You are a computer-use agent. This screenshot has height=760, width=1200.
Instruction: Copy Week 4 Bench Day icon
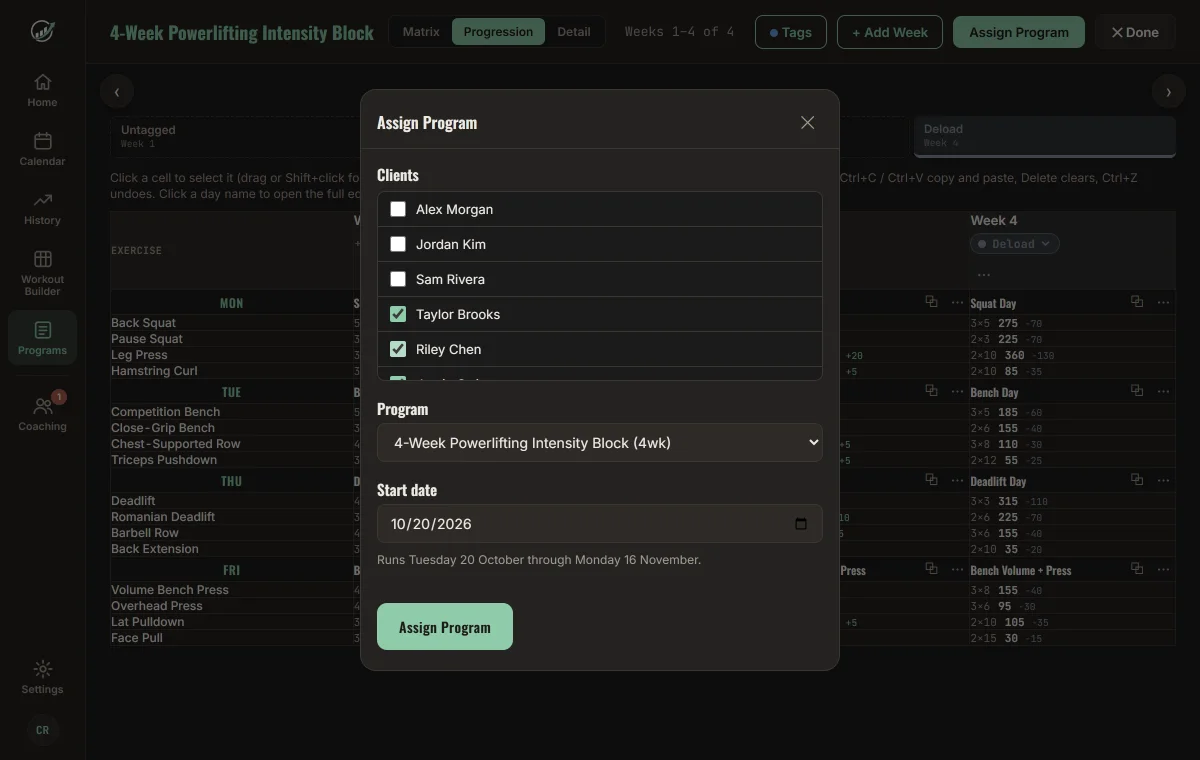point(1137,391)
